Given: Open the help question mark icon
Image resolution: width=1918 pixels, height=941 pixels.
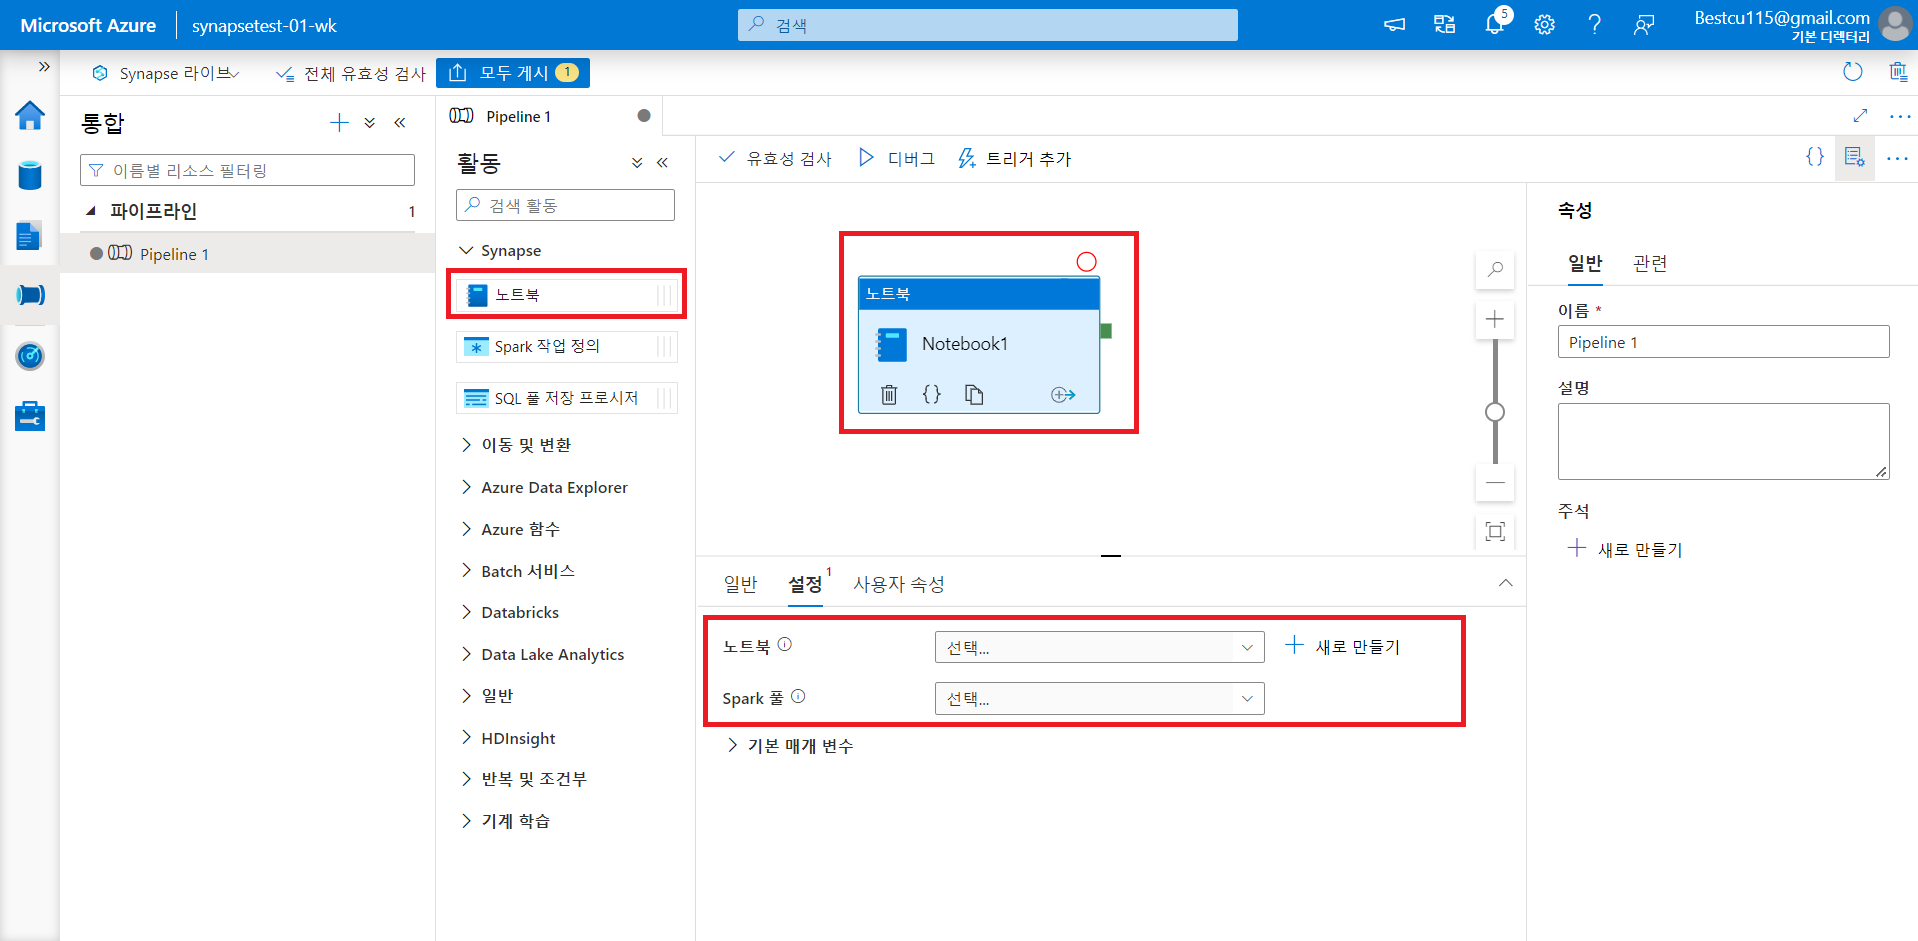Looking at the screenshot, I should click(x=1595, y=25).
